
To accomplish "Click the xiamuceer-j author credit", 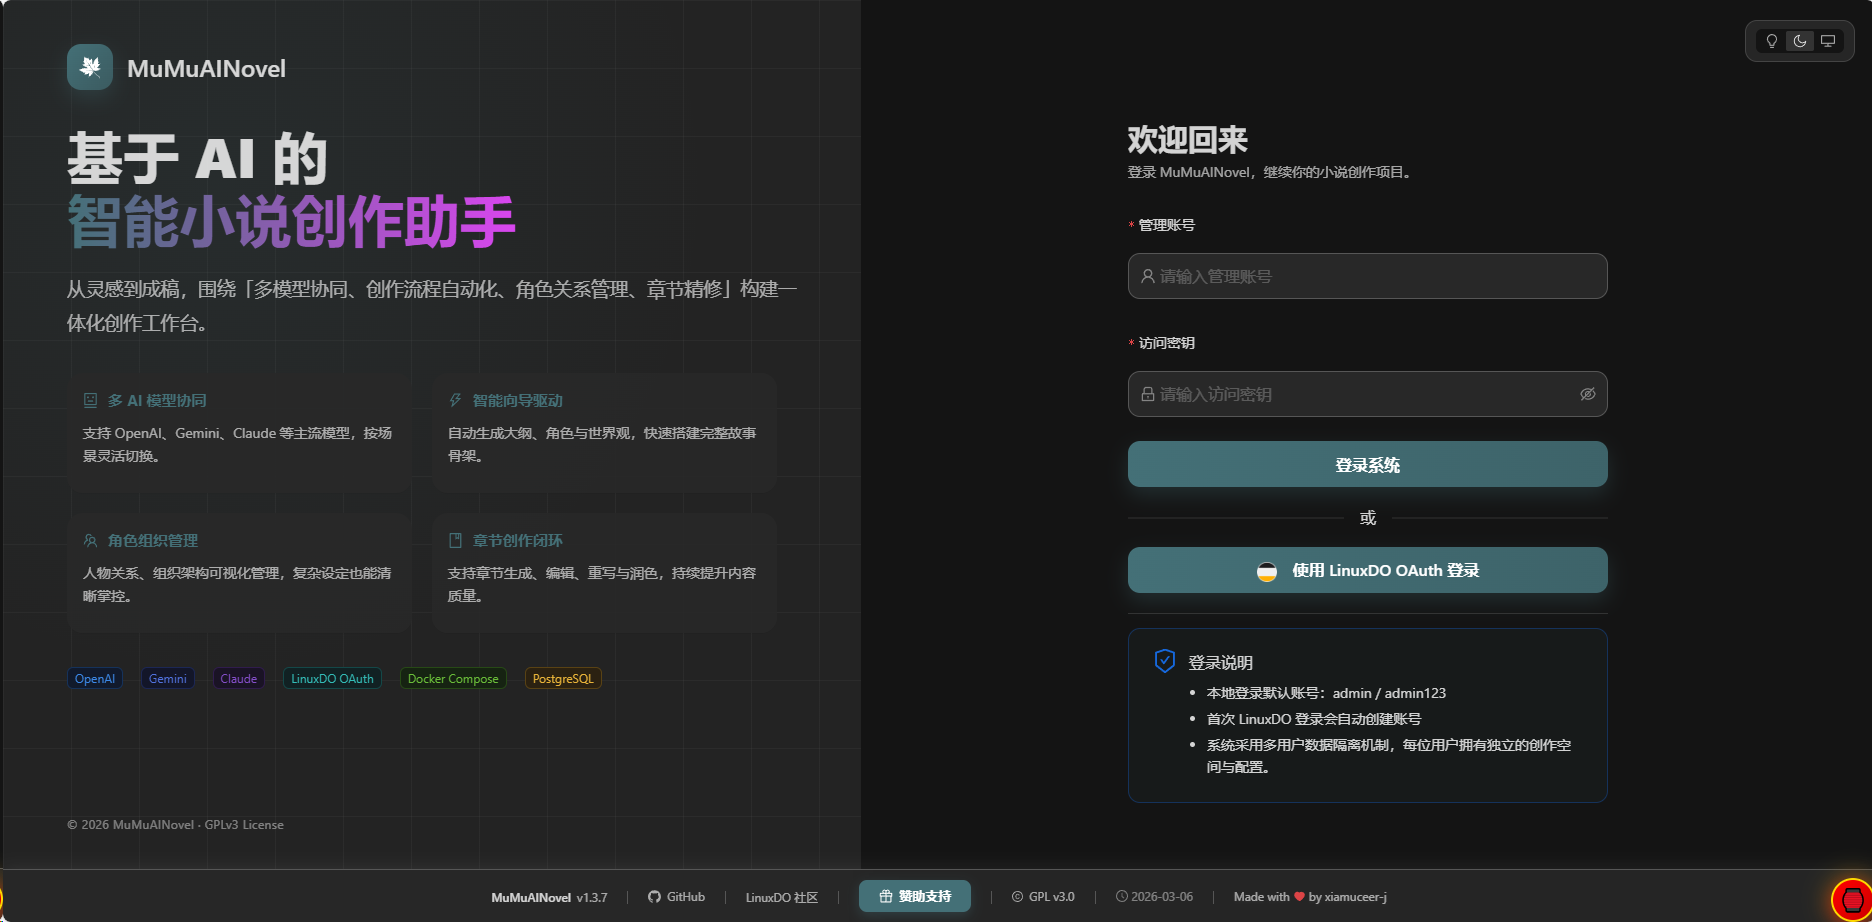I will 1355,897.
